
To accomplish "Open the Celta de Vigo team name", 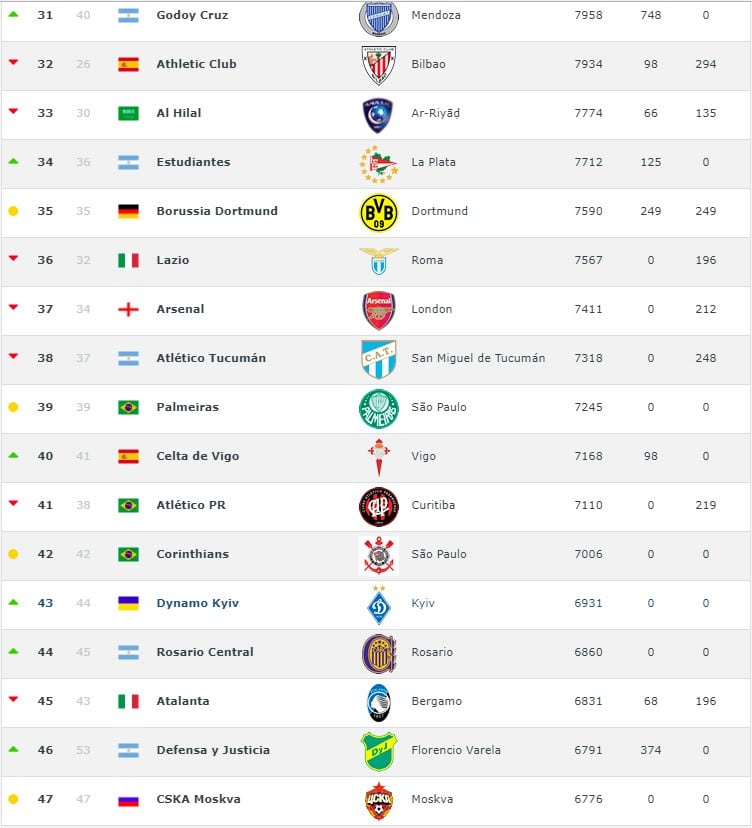I will (198, 457).
